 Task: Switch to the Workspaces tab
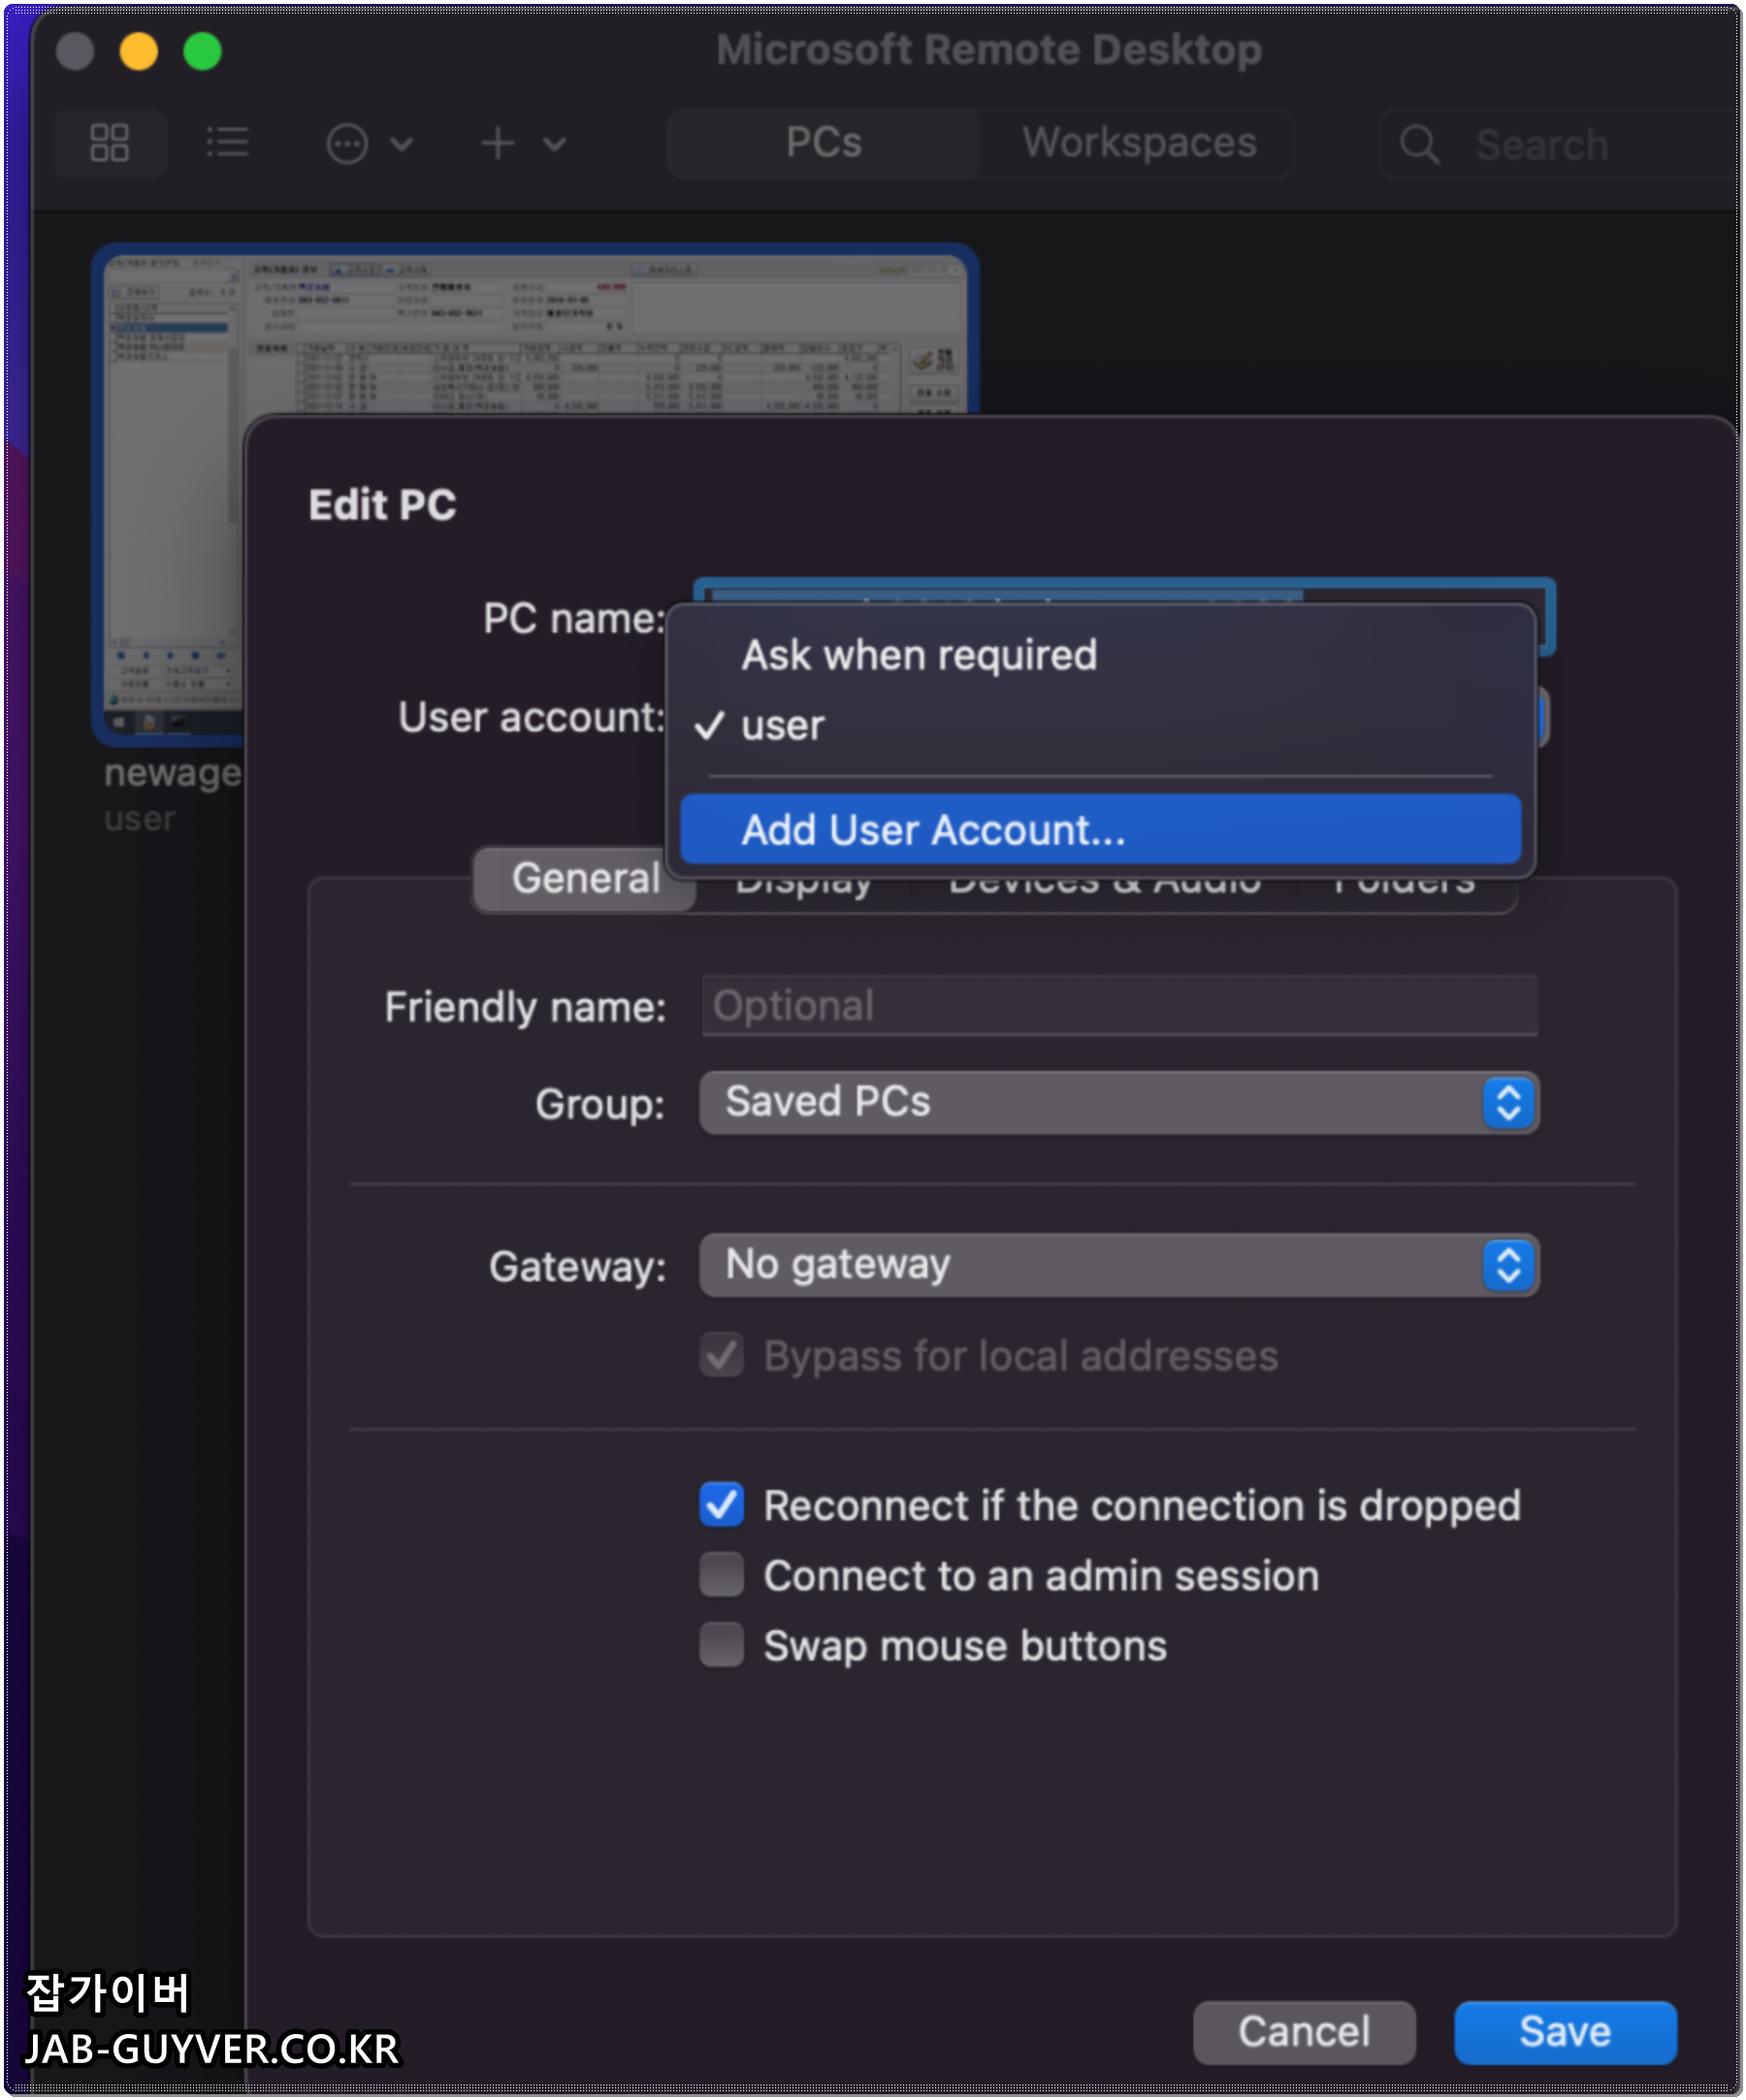1139,143
